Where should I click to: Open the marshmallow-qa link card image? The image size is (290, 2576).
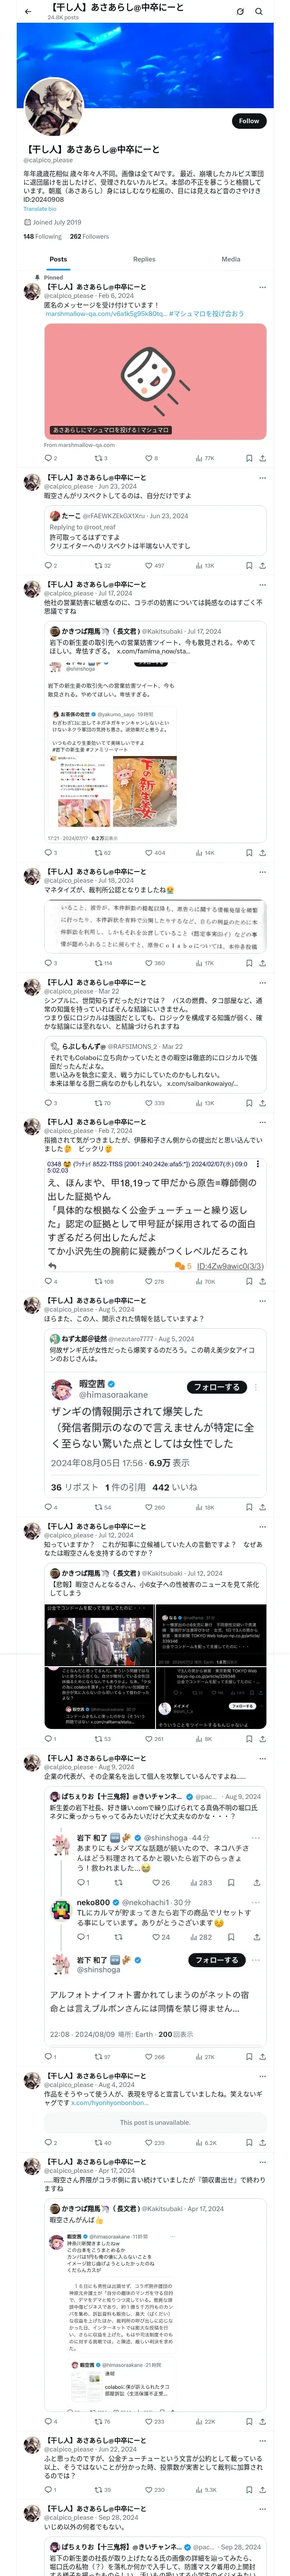[x=155, y=380]
